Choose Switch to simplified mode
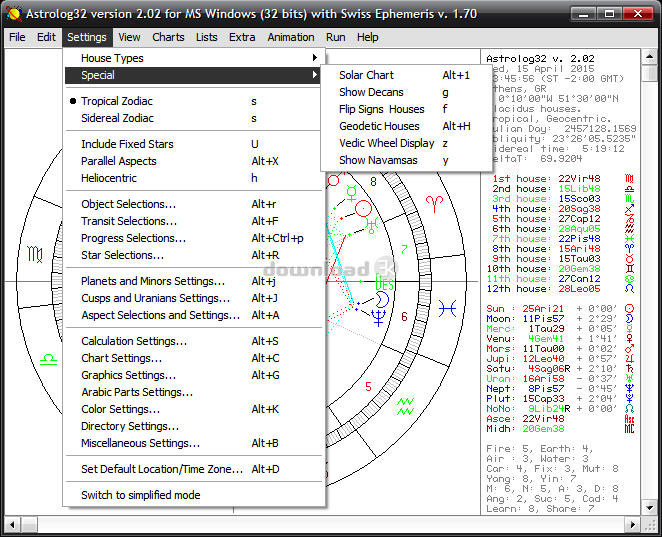This screenshot has height=537, width=662. 193,495
